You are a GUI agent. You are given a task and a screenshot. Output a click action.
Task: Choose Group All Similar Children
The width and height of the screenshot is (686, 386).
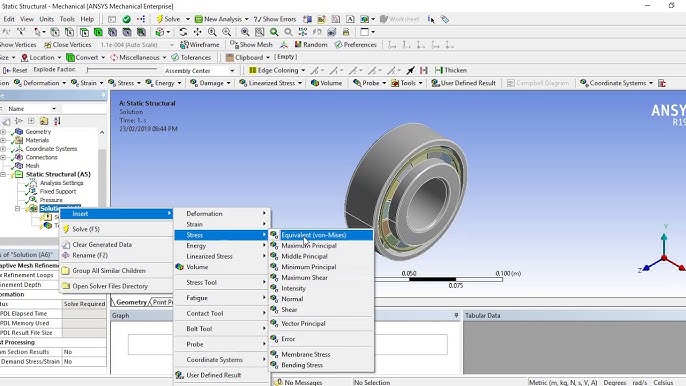coord(116,270)
